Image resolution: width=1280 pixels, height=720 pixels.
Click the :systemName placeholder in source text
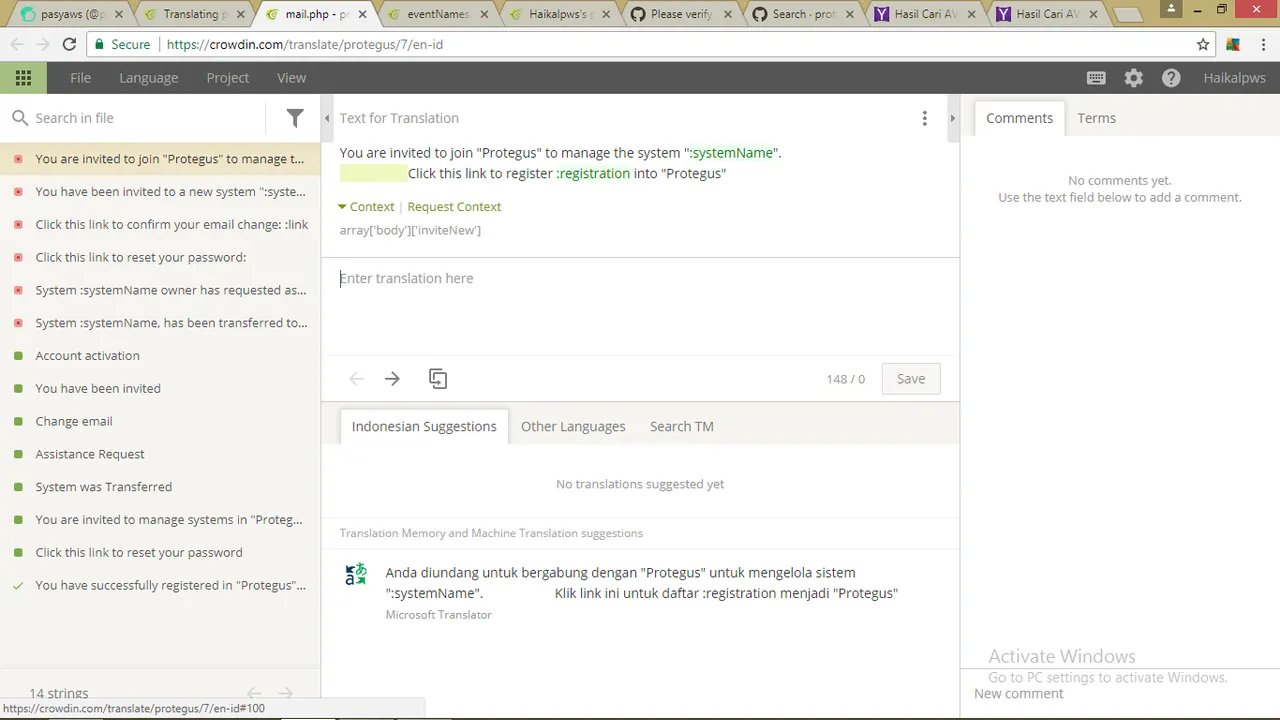(x=732, y=153)
